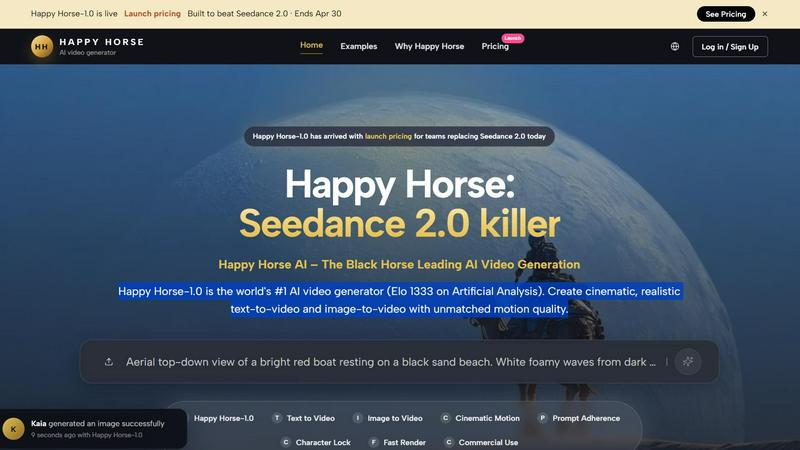Go to the Home nav tab
The height and width of the screenshot is (450, 800).
[311, 45]
